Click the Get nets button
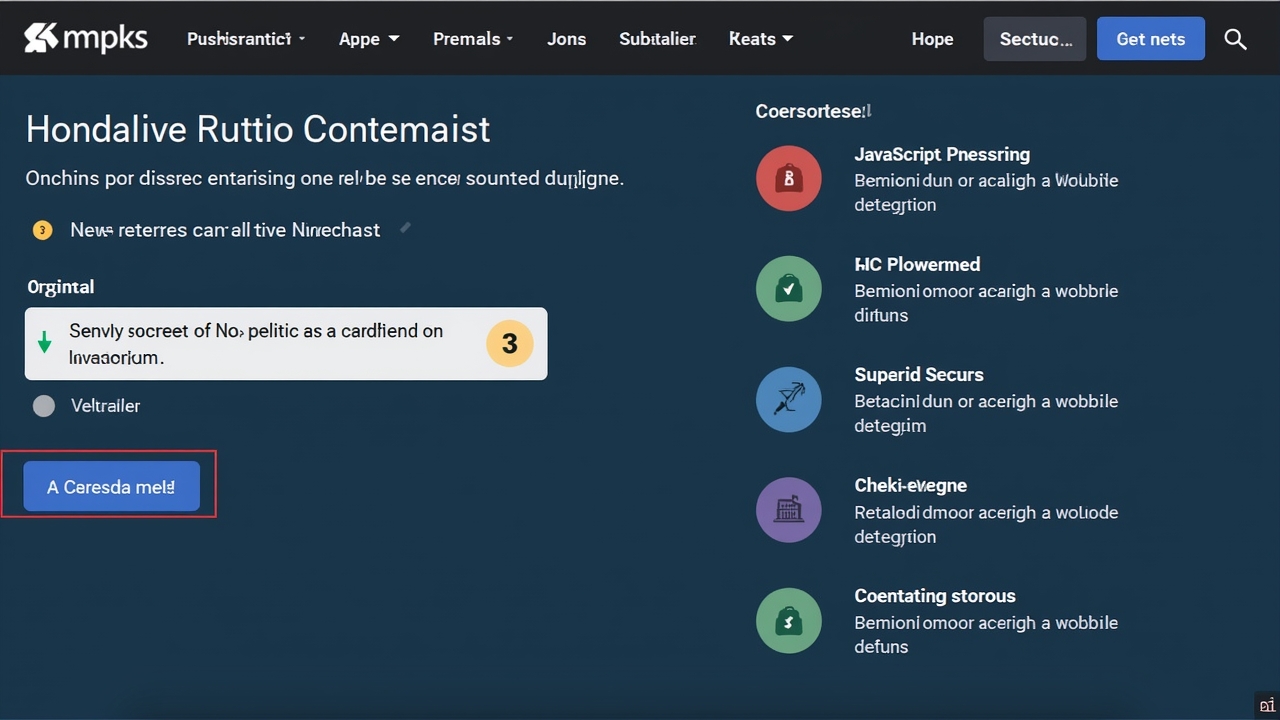Image resolution: width=1280 pixels, height=720 pixels. tap(1150, 39)
